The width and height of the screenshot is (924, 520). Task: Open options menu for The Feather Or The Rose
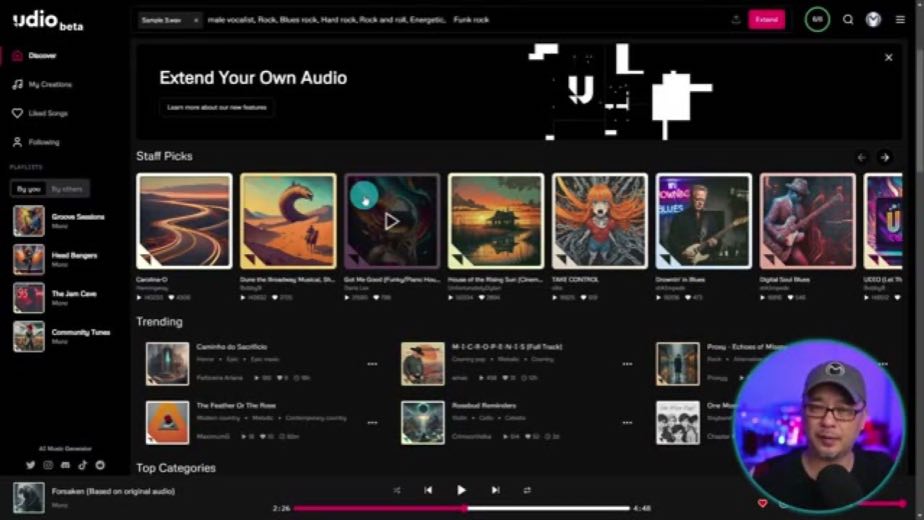(x=372, y=423)
